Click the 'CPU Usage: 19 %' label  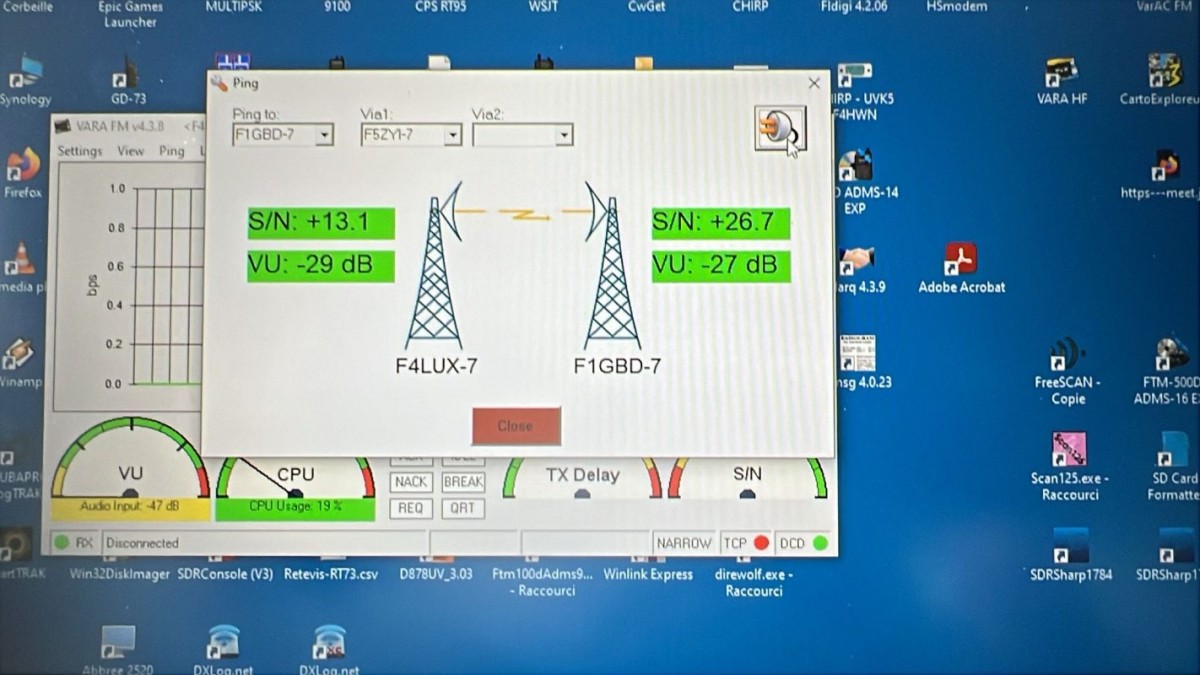coord(295,507)
